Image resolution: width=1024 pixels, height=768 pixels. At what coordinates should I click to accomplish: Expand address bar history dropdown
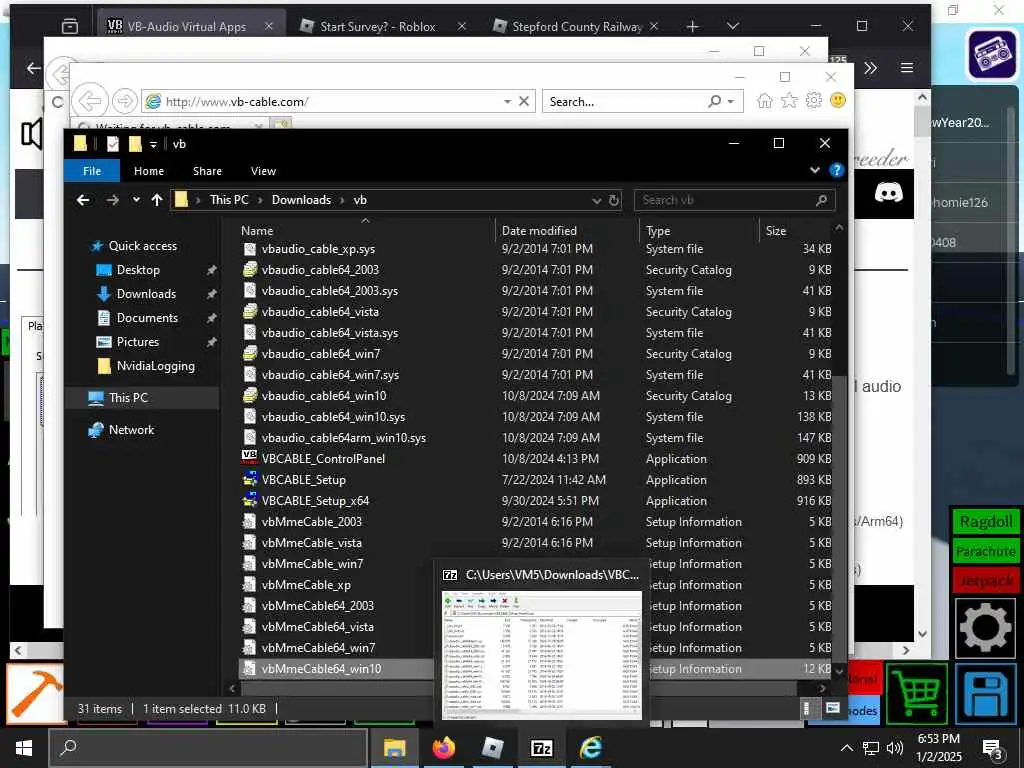point(596,200)
